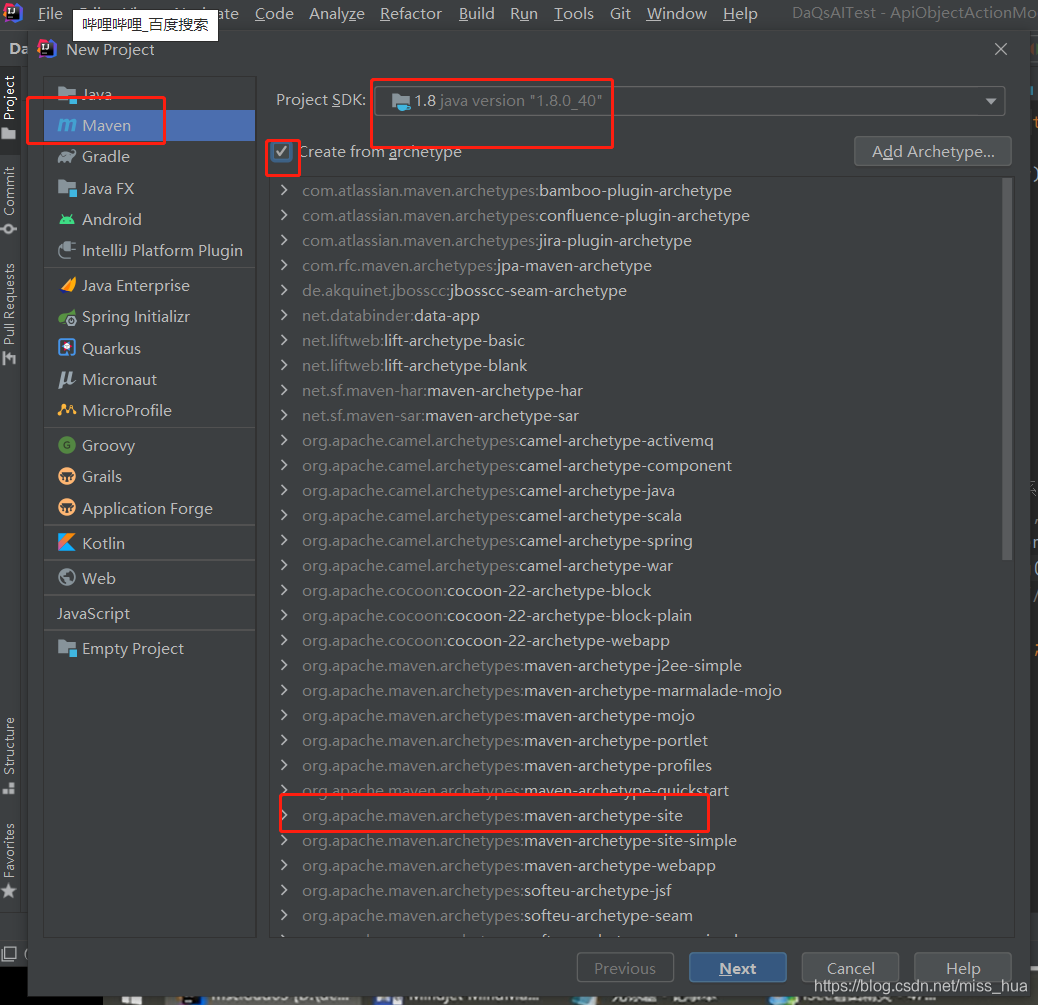This screenshot has width=1038, height=1005.
Task: Select the Java Enterprise icon
Action: [68, 285]
